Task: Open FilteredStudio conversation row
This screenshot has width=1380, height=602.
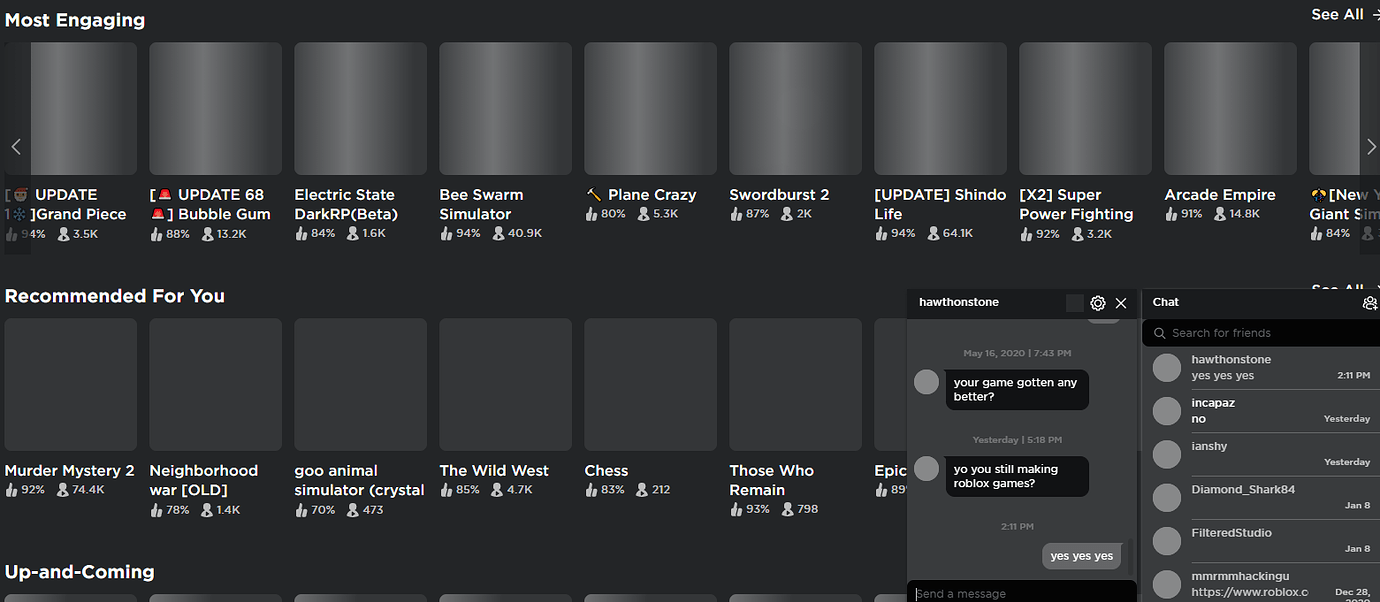Action: click(1261, 541)
